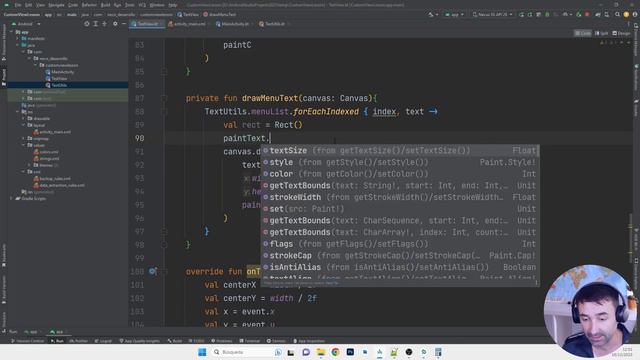Screen dimensions: 640x360
Task: Choose style from the autocomplete list
Action: [x=400, y=162]
